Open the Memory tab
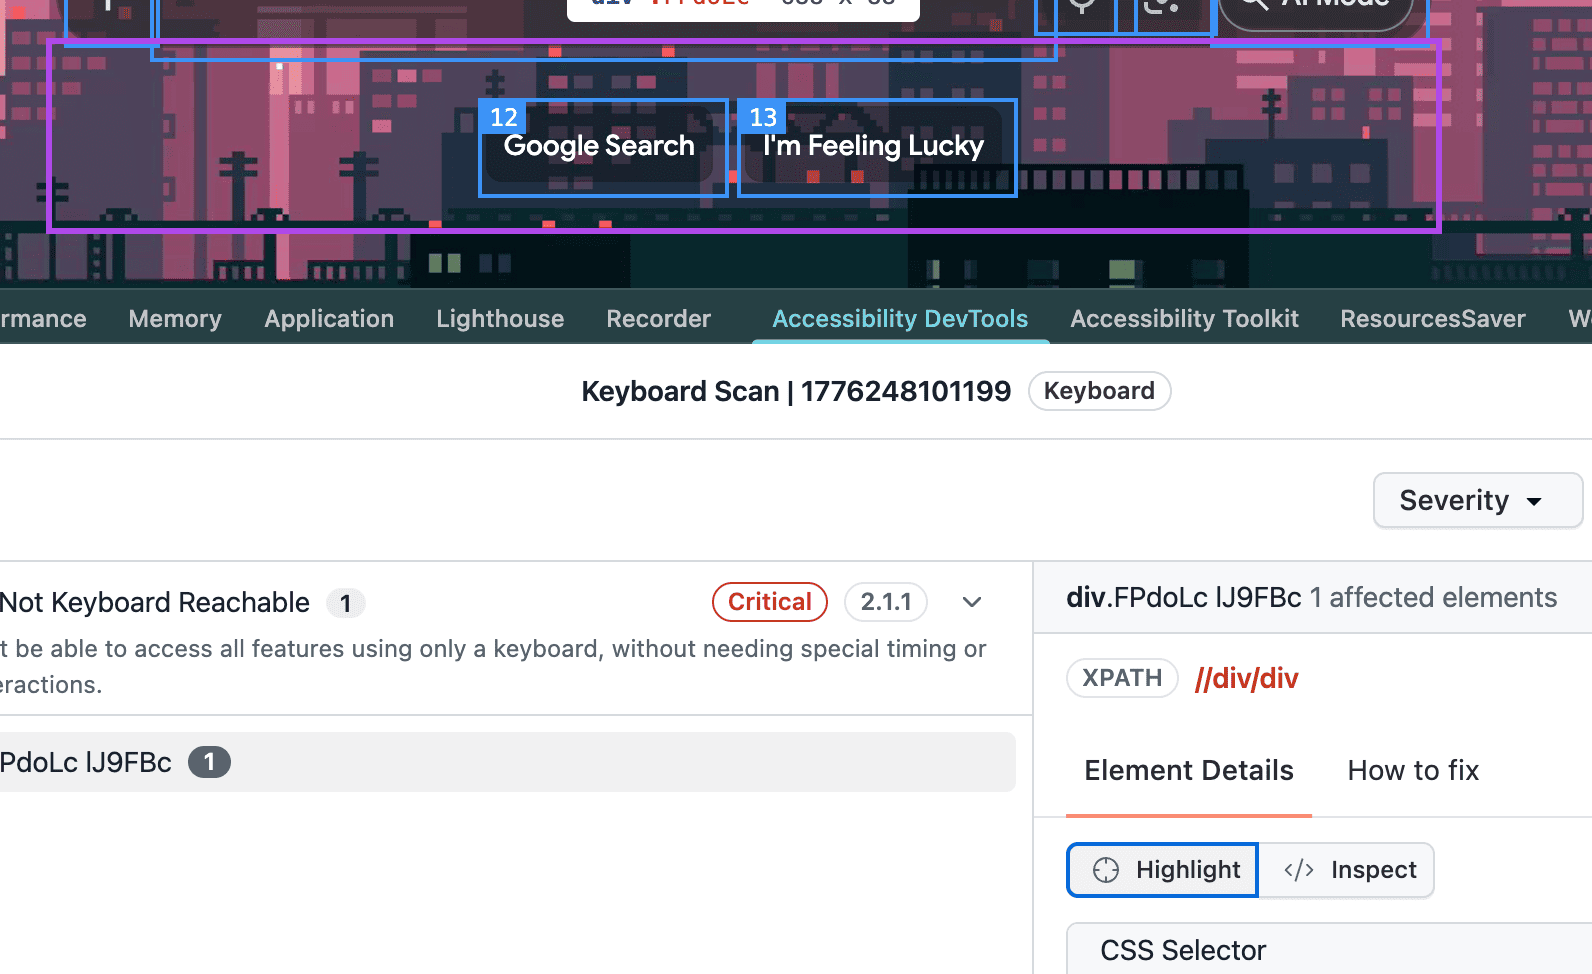 [175, 319]
